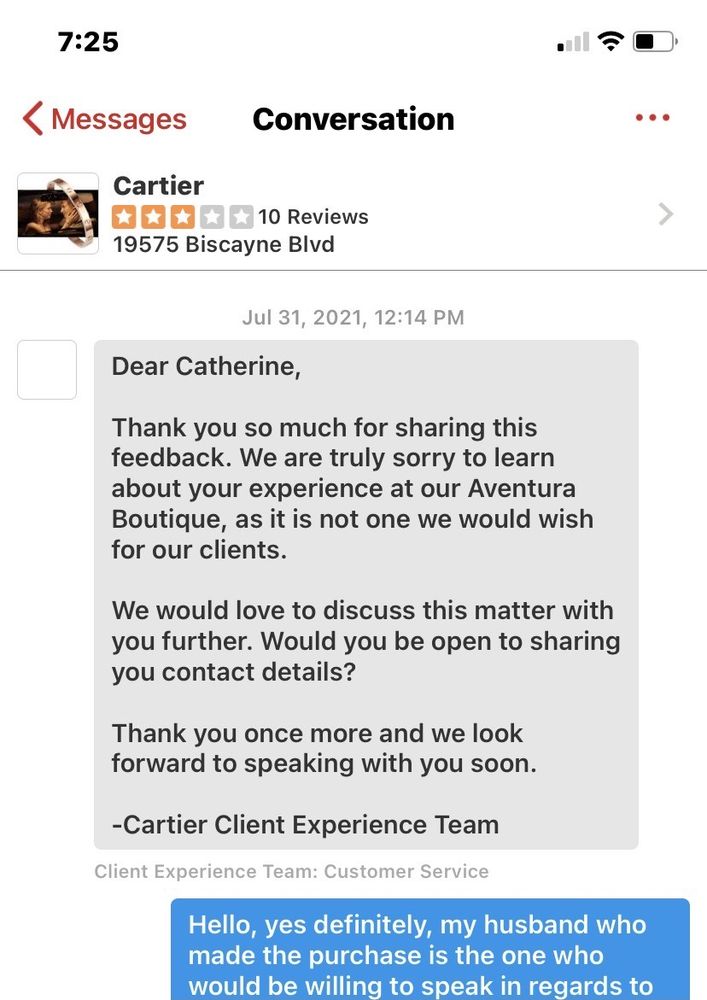Expand Cartier details with right chevron
The height and width of the screenshot is (1000, 707).
(666, 214)
